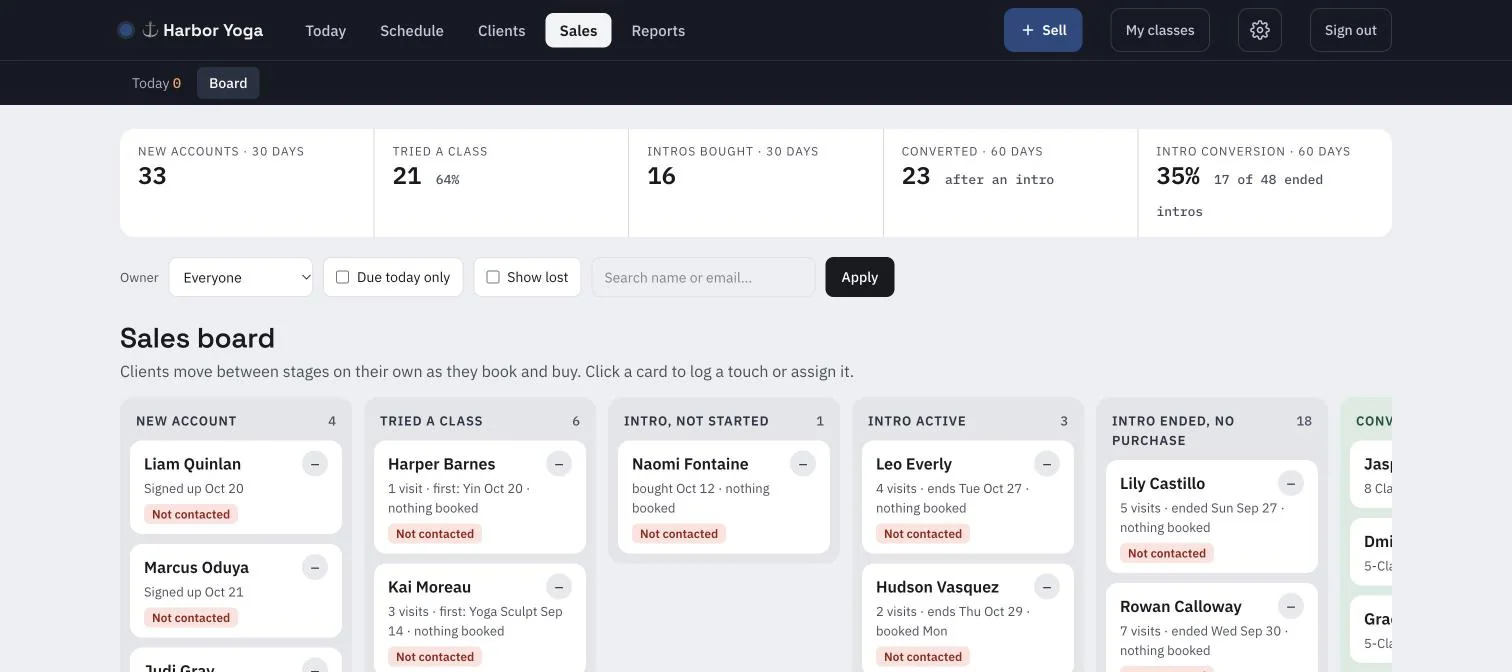Open the Leo Everly card

point(968,497)
